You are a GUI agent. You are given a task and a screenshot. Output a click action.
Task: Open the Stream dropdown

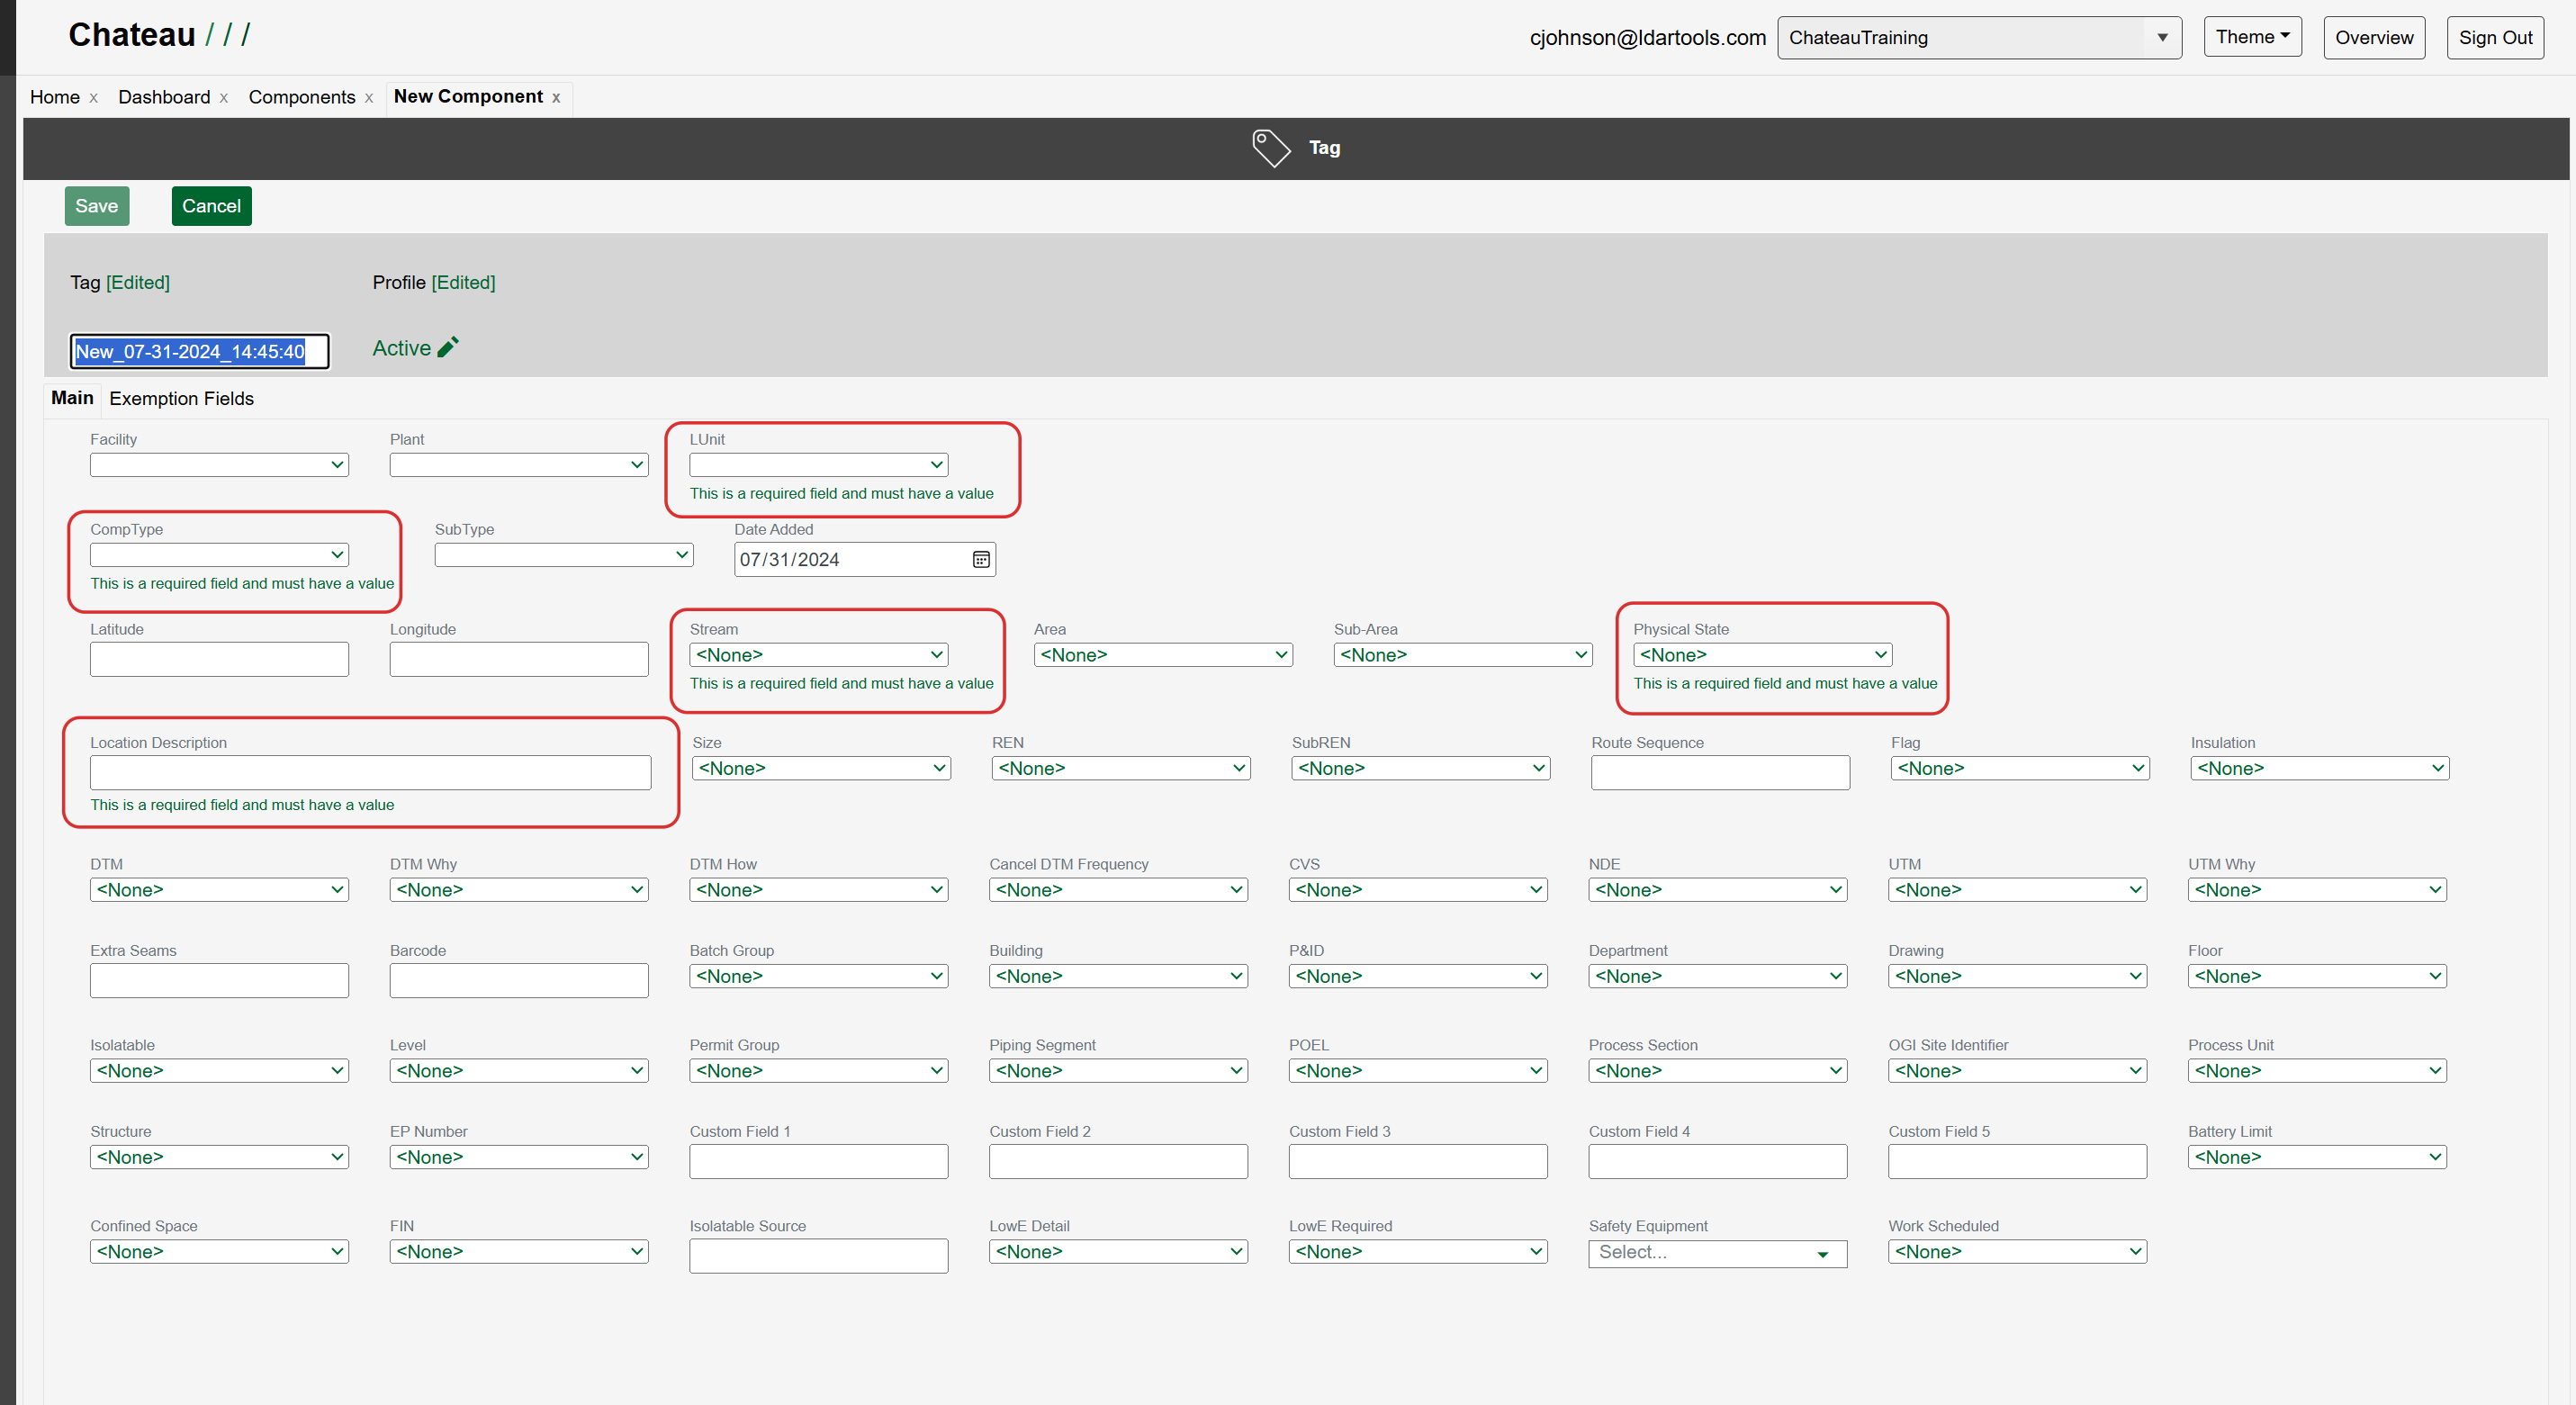(818, 655)
